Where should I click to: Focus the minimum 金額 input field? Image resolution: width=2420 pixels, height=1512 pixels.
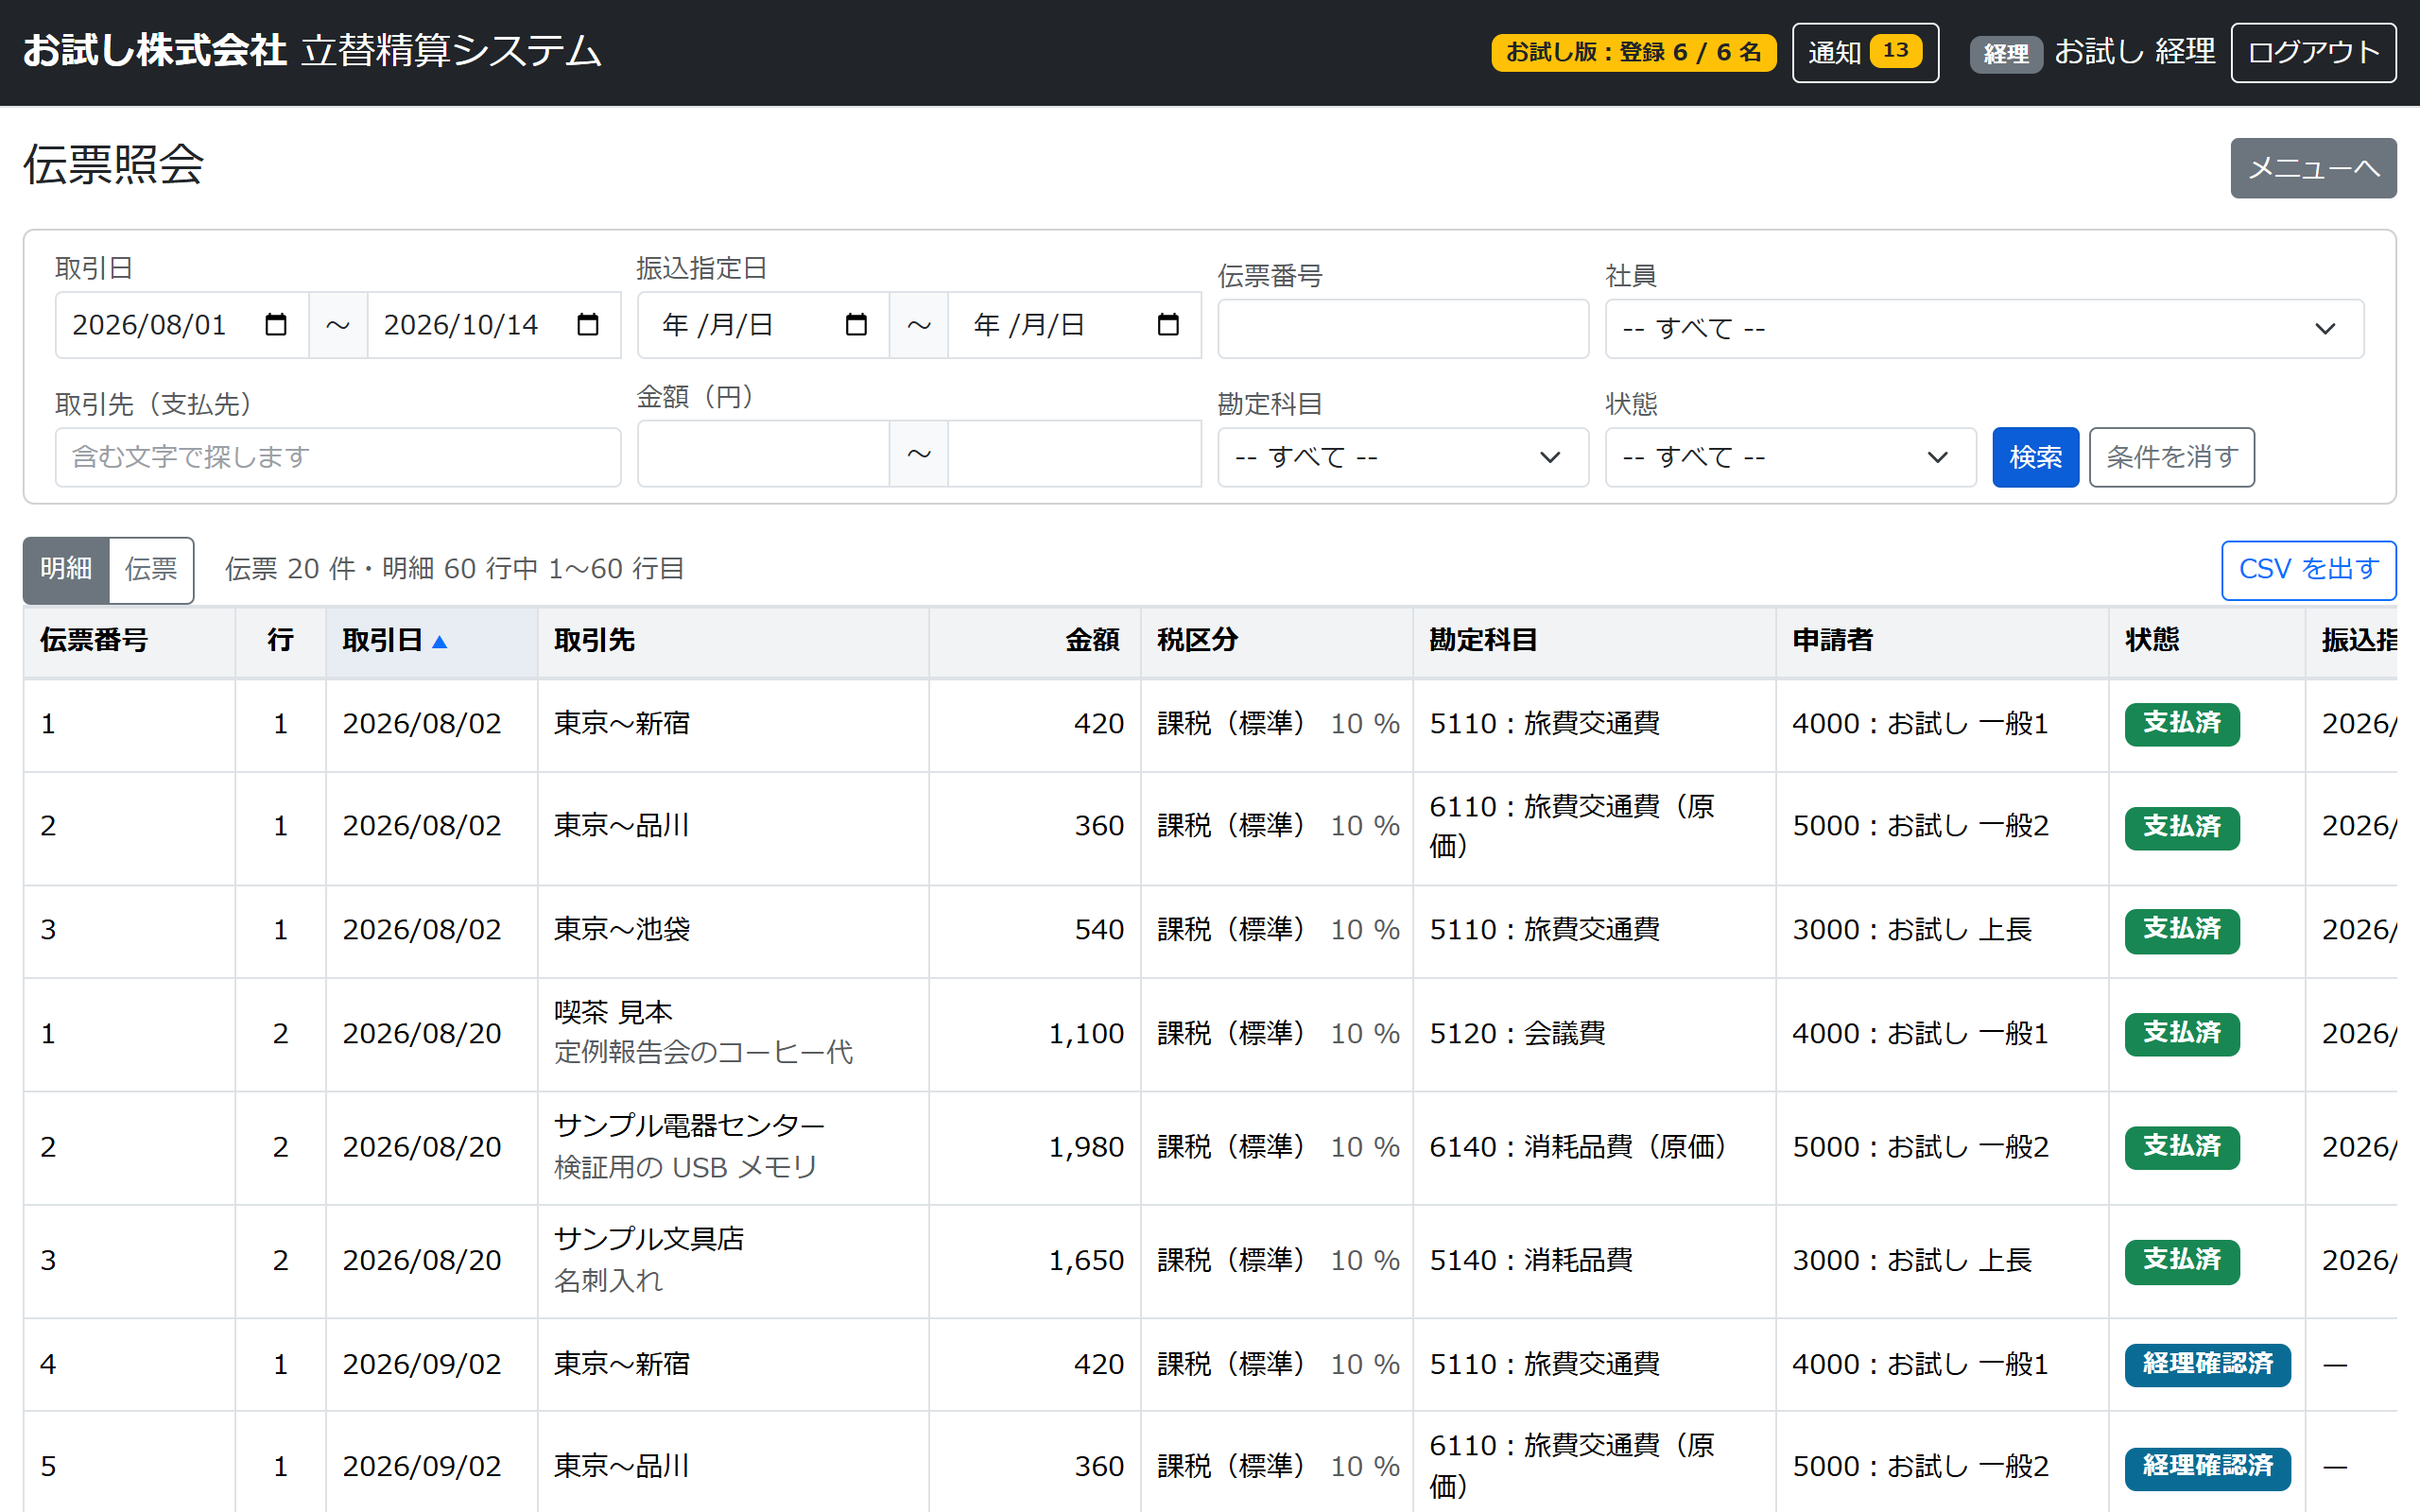(763, 453)
